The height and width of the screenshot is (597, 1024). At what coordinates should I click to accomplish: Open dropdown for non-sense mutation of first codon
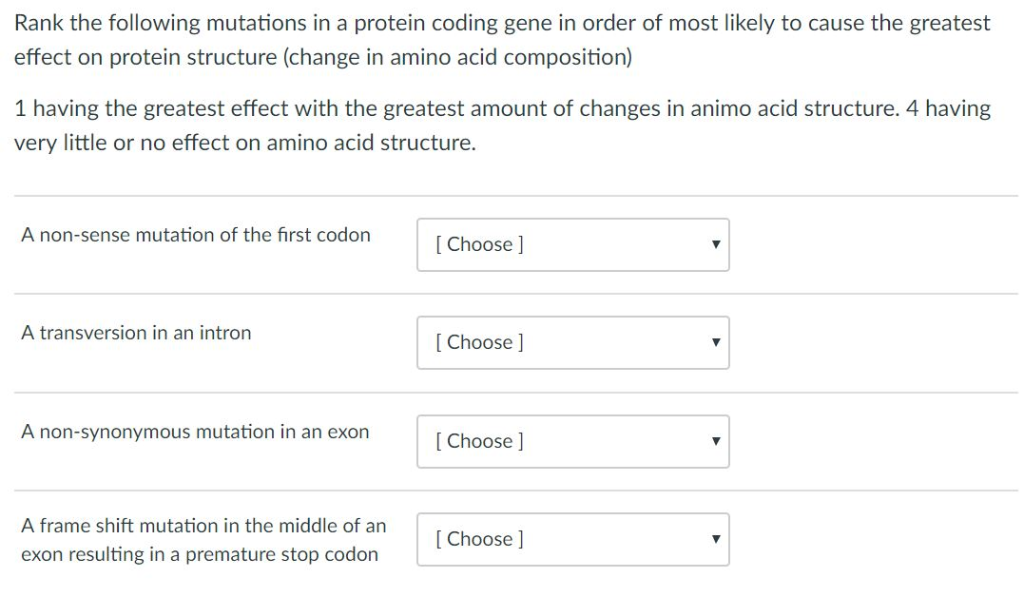572,244
